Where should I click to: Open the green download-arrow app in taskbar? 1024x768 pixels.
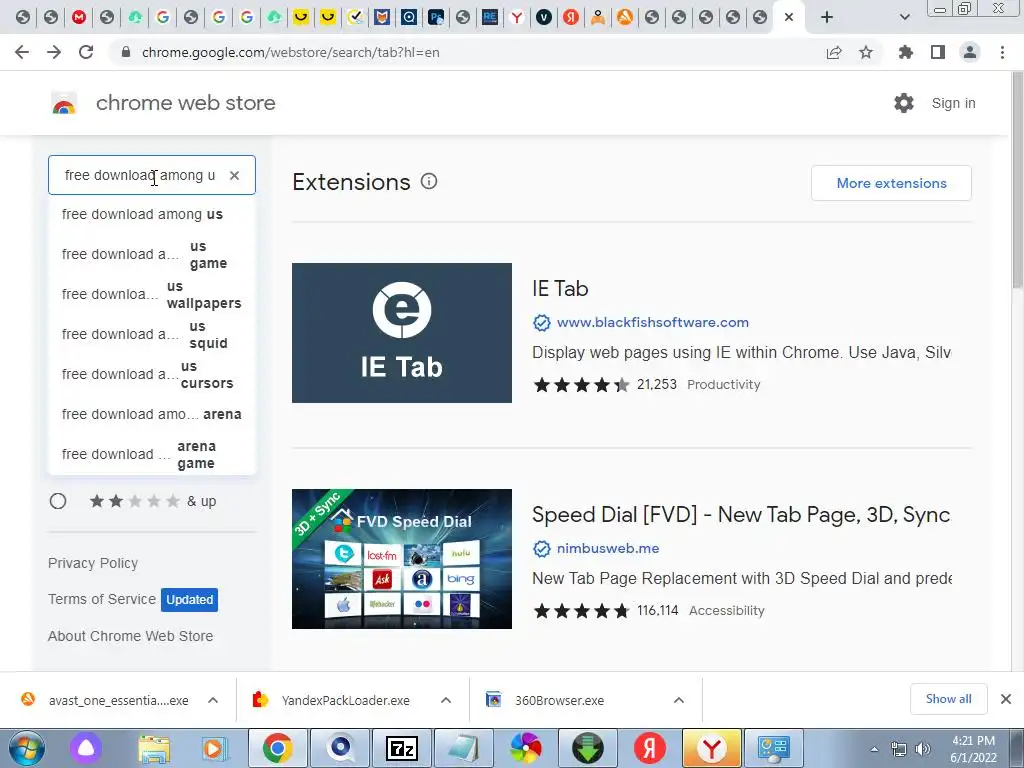click(x=588, y=748)
